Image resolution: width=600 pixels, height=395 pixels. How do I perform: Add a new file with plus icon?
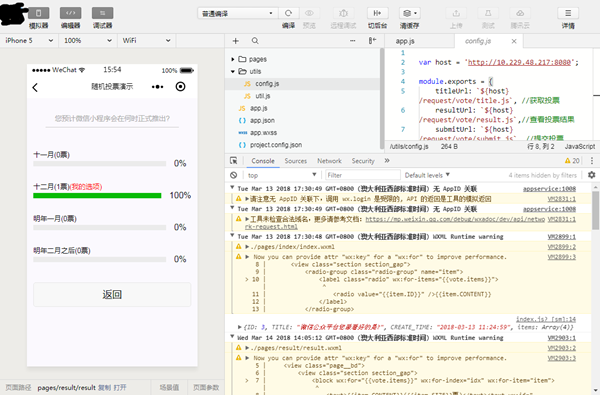236,41
